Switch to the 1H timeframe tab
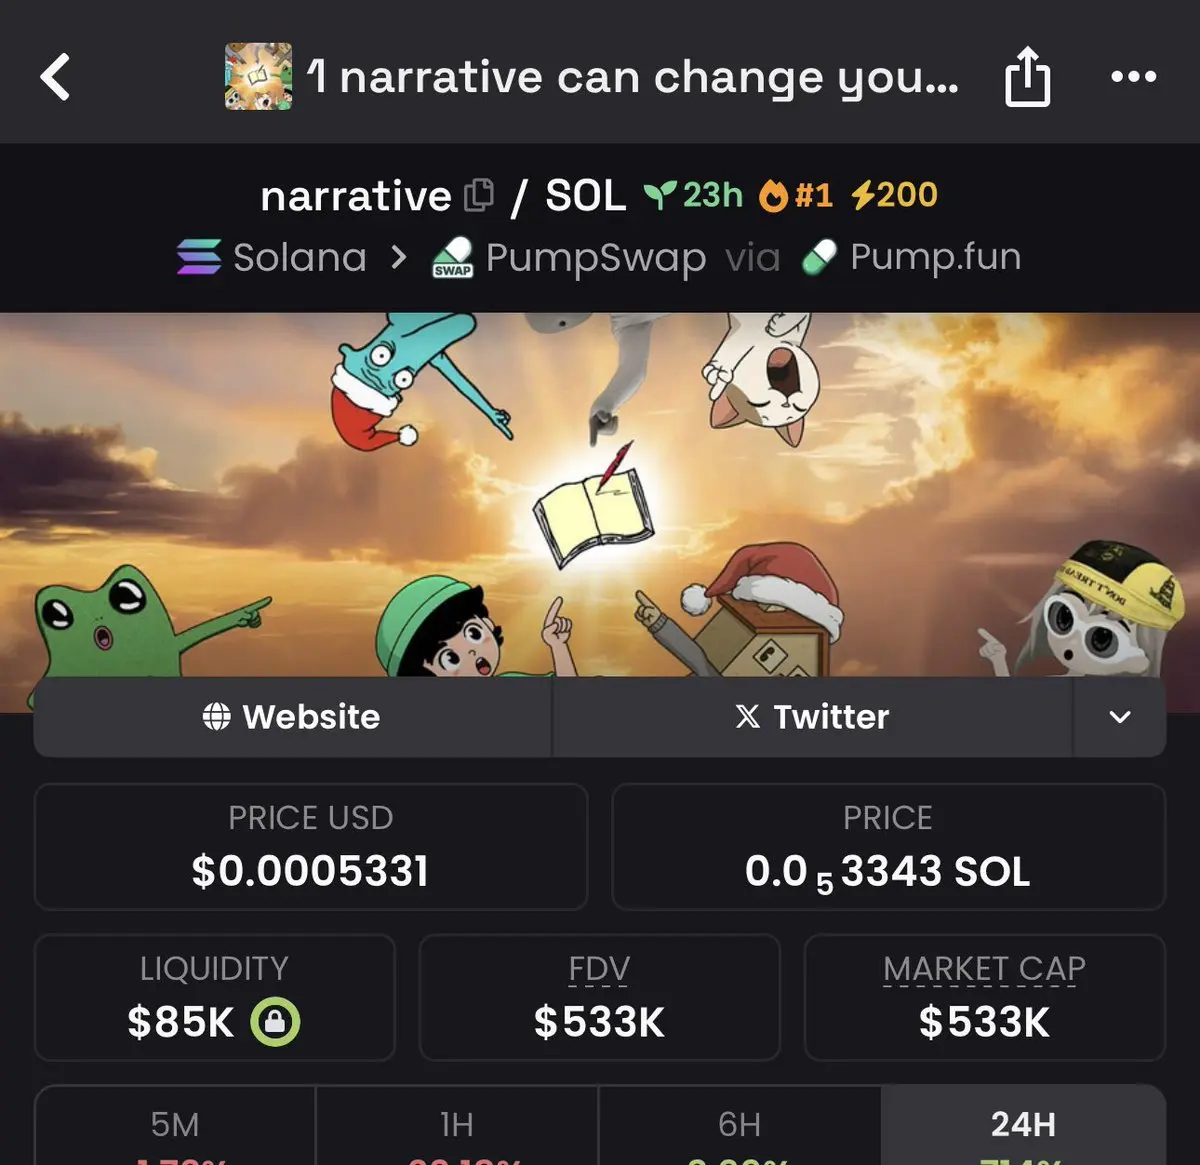This screenshot has height=1165, width=1200. [457, 1126]
